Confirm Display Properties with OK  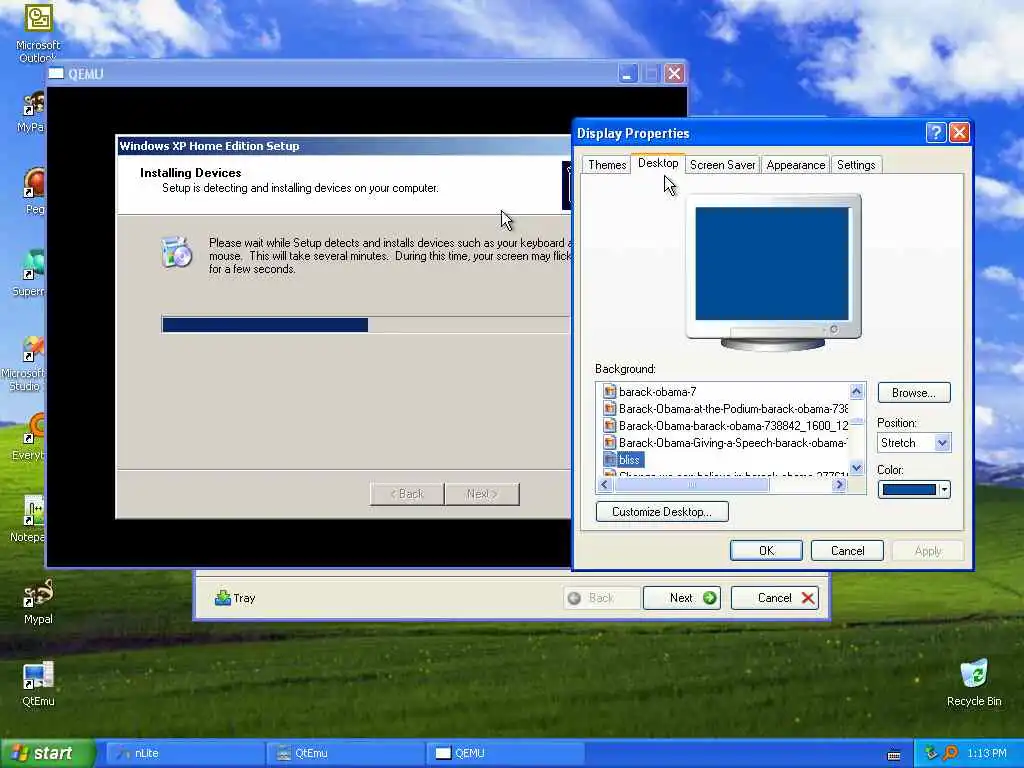[766, 551]
